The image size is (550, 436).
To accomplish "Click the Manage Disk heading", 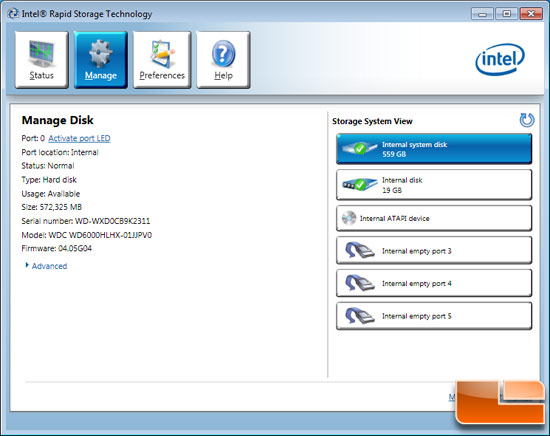I will coord(58,120).
